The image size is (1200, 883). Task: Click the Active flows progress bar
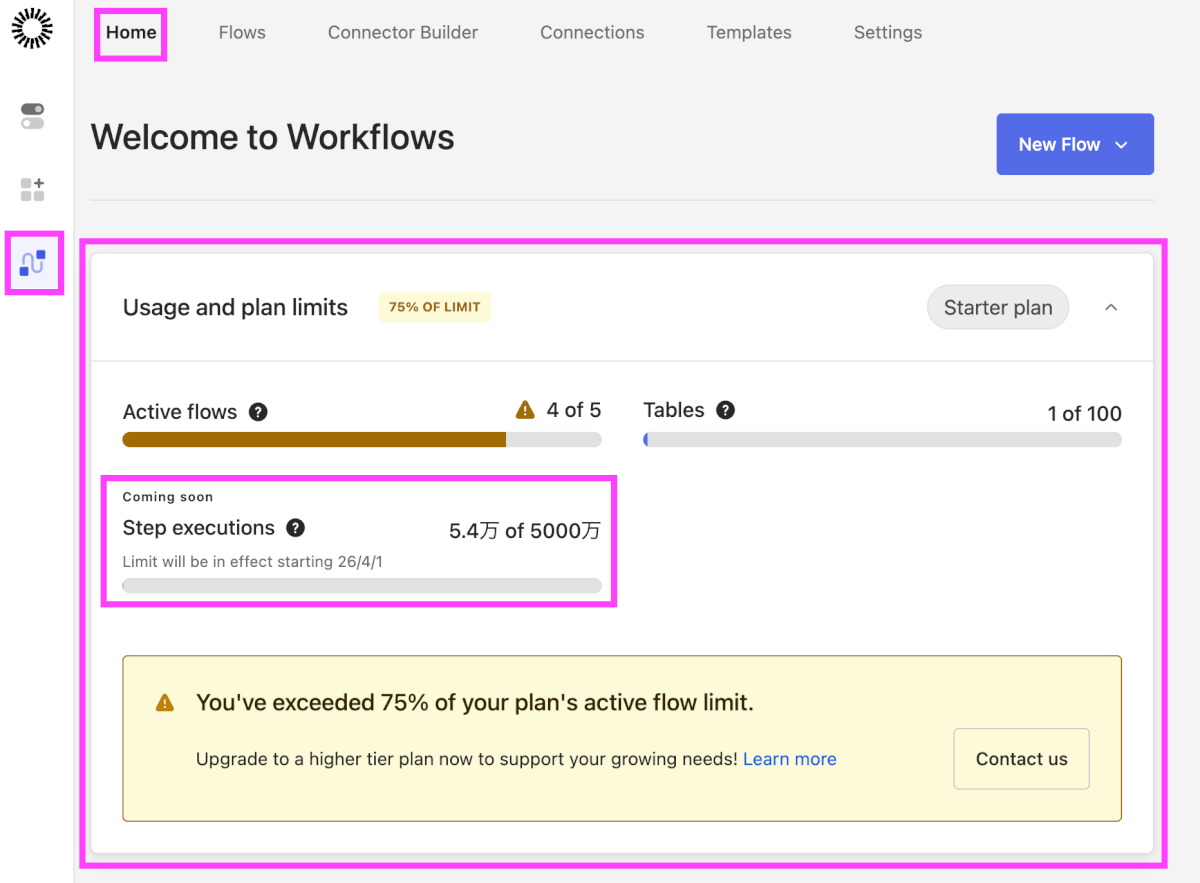click(361, 439)
